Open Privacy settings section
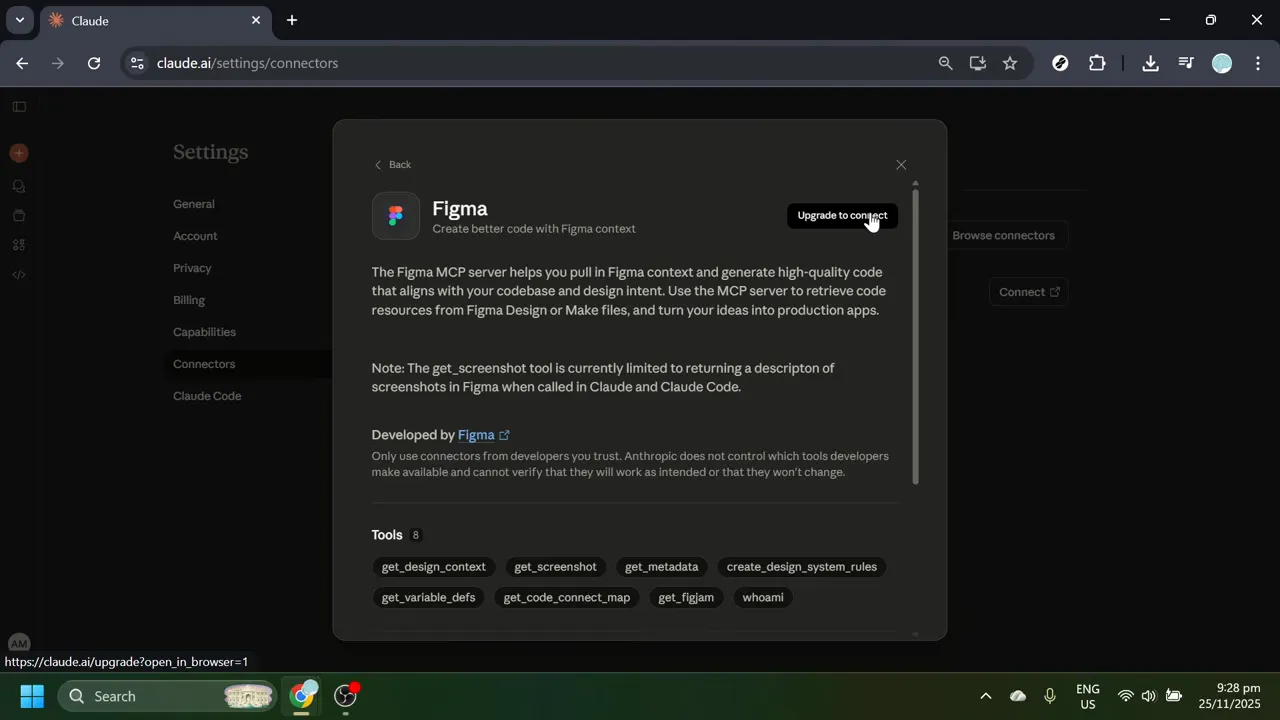 (192, 268)
